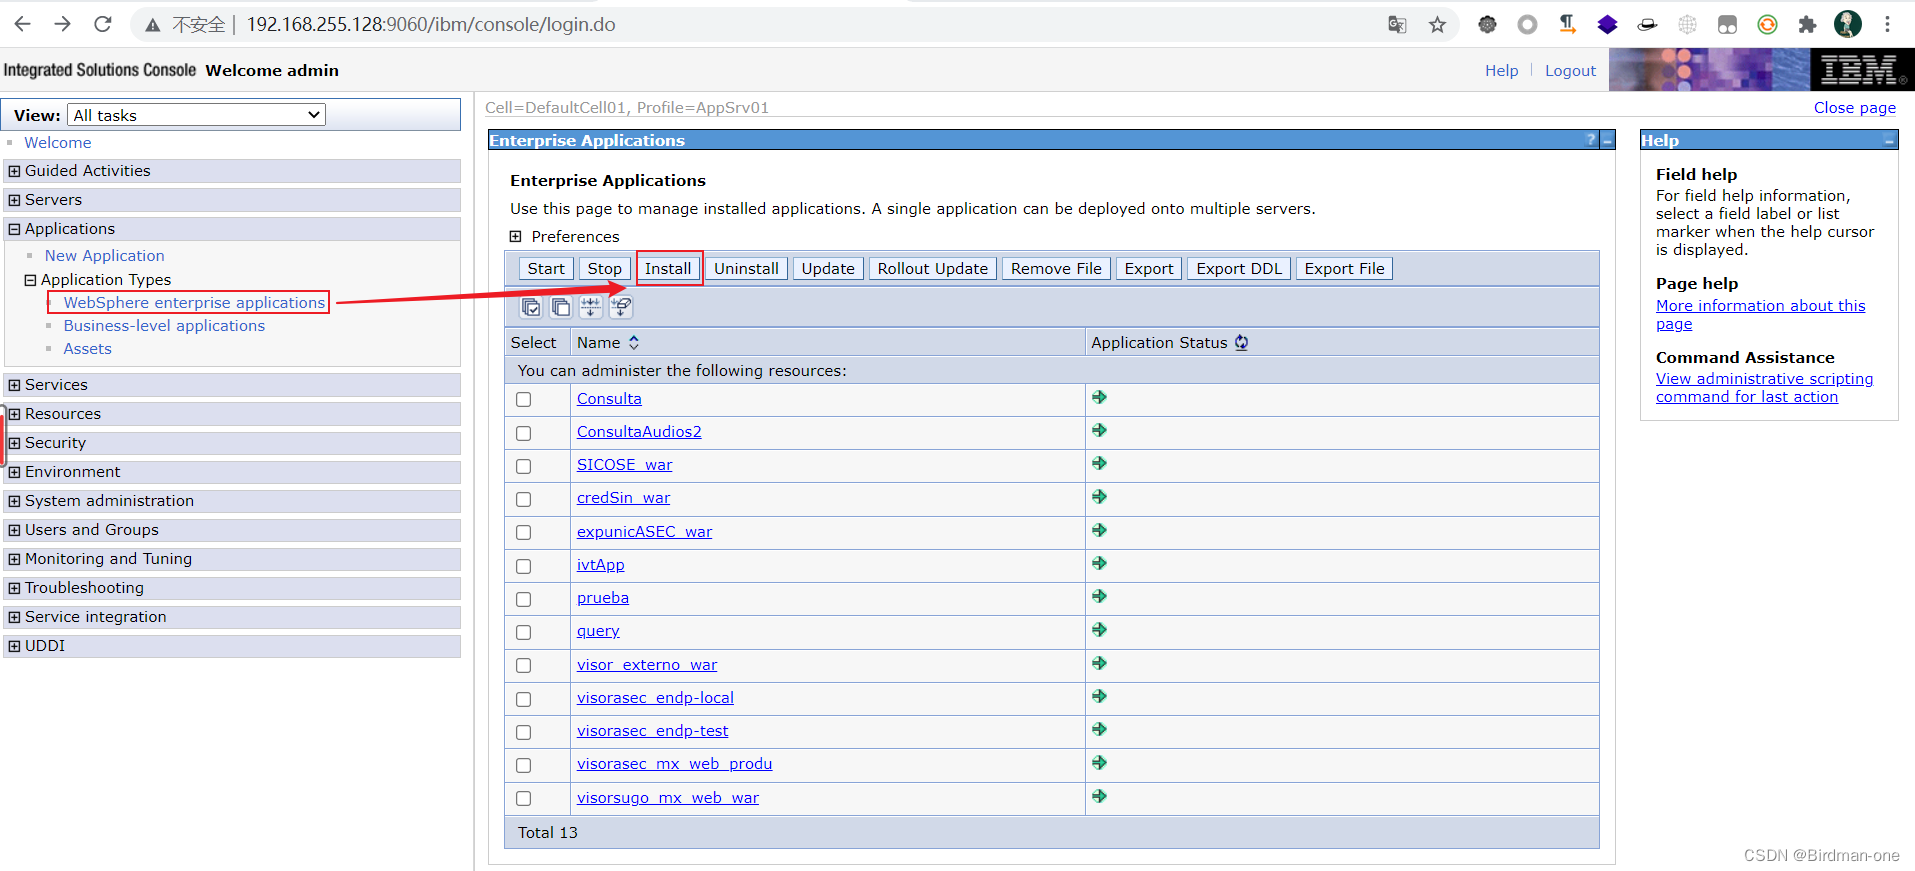This screenshot has height=871, width=1915.
Task: Bookmark this page with the star icon
Action: 1437,25
